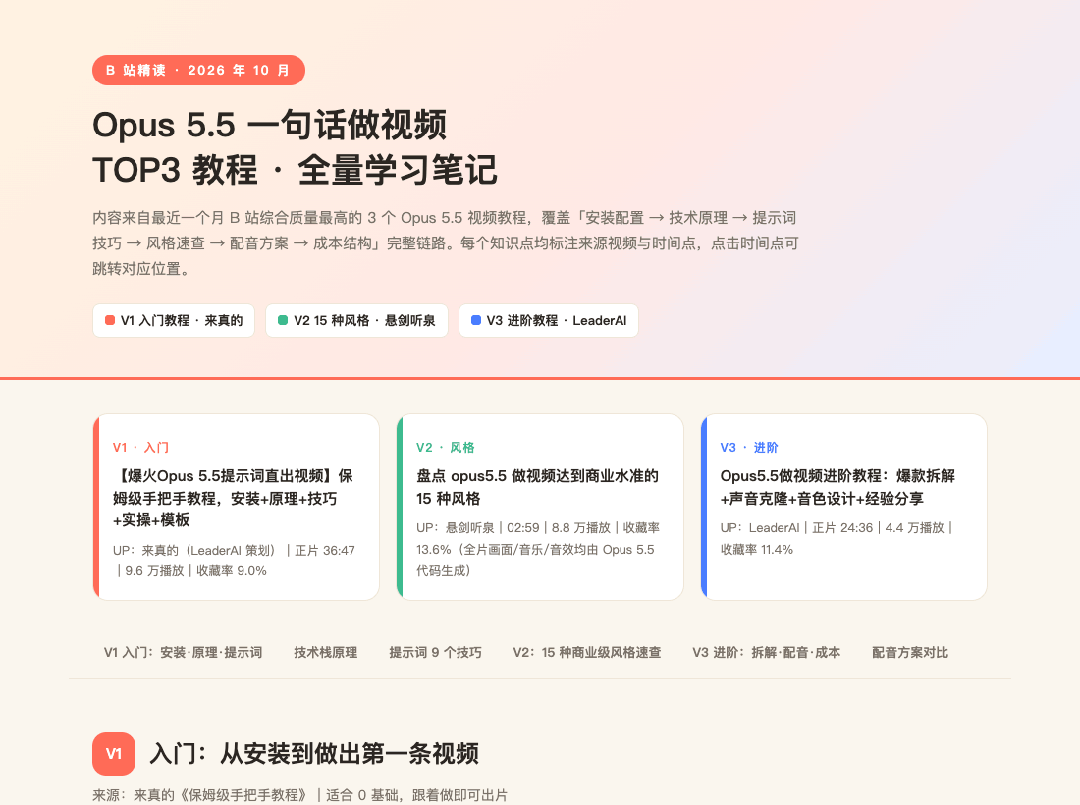Jump to the 'V3 进阶教程 · LeaderAI' chip

tap(548, 321)
